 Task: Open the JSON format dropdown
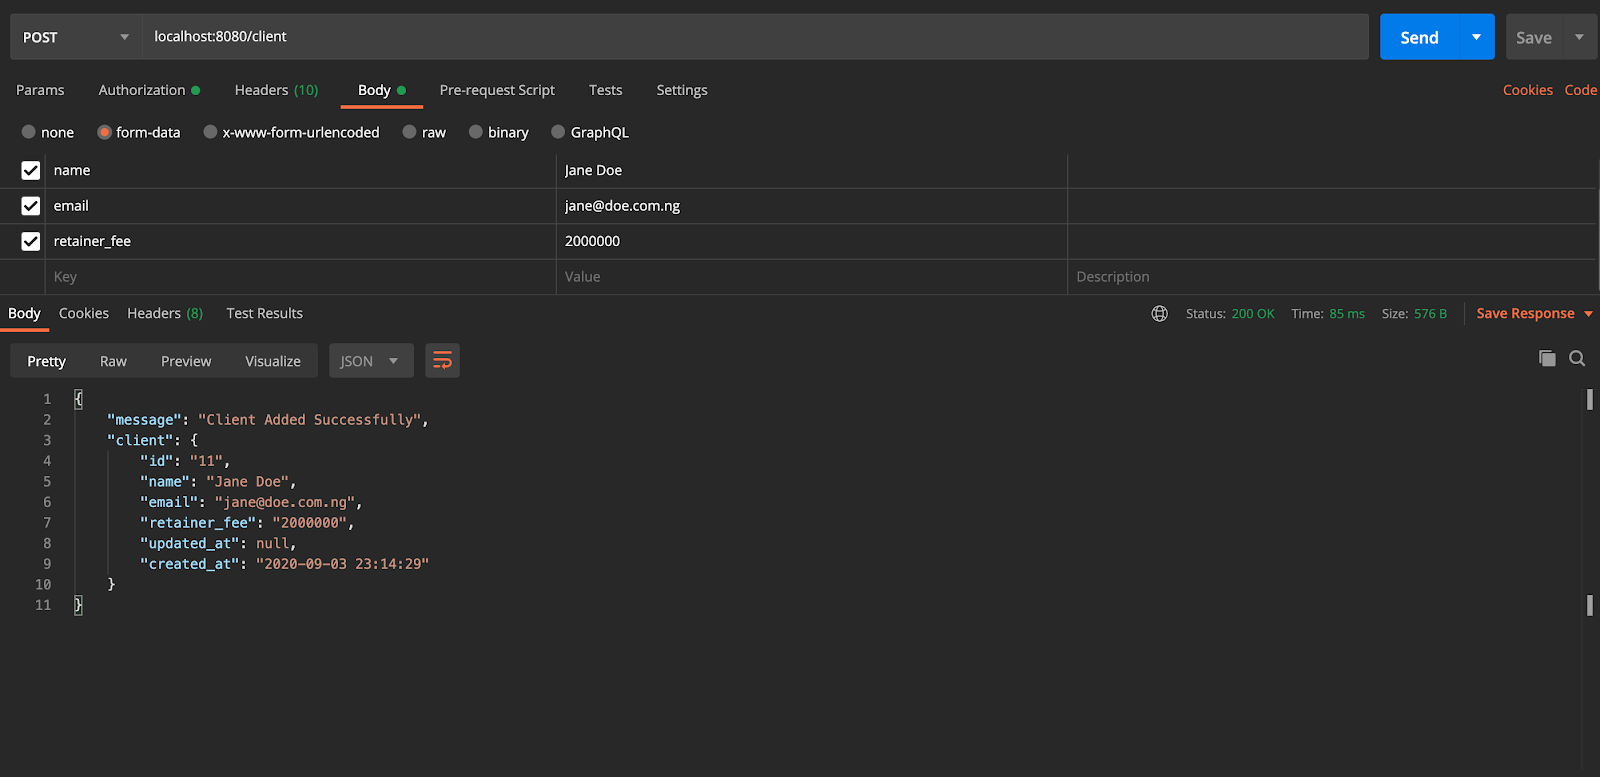click(370, 361)
